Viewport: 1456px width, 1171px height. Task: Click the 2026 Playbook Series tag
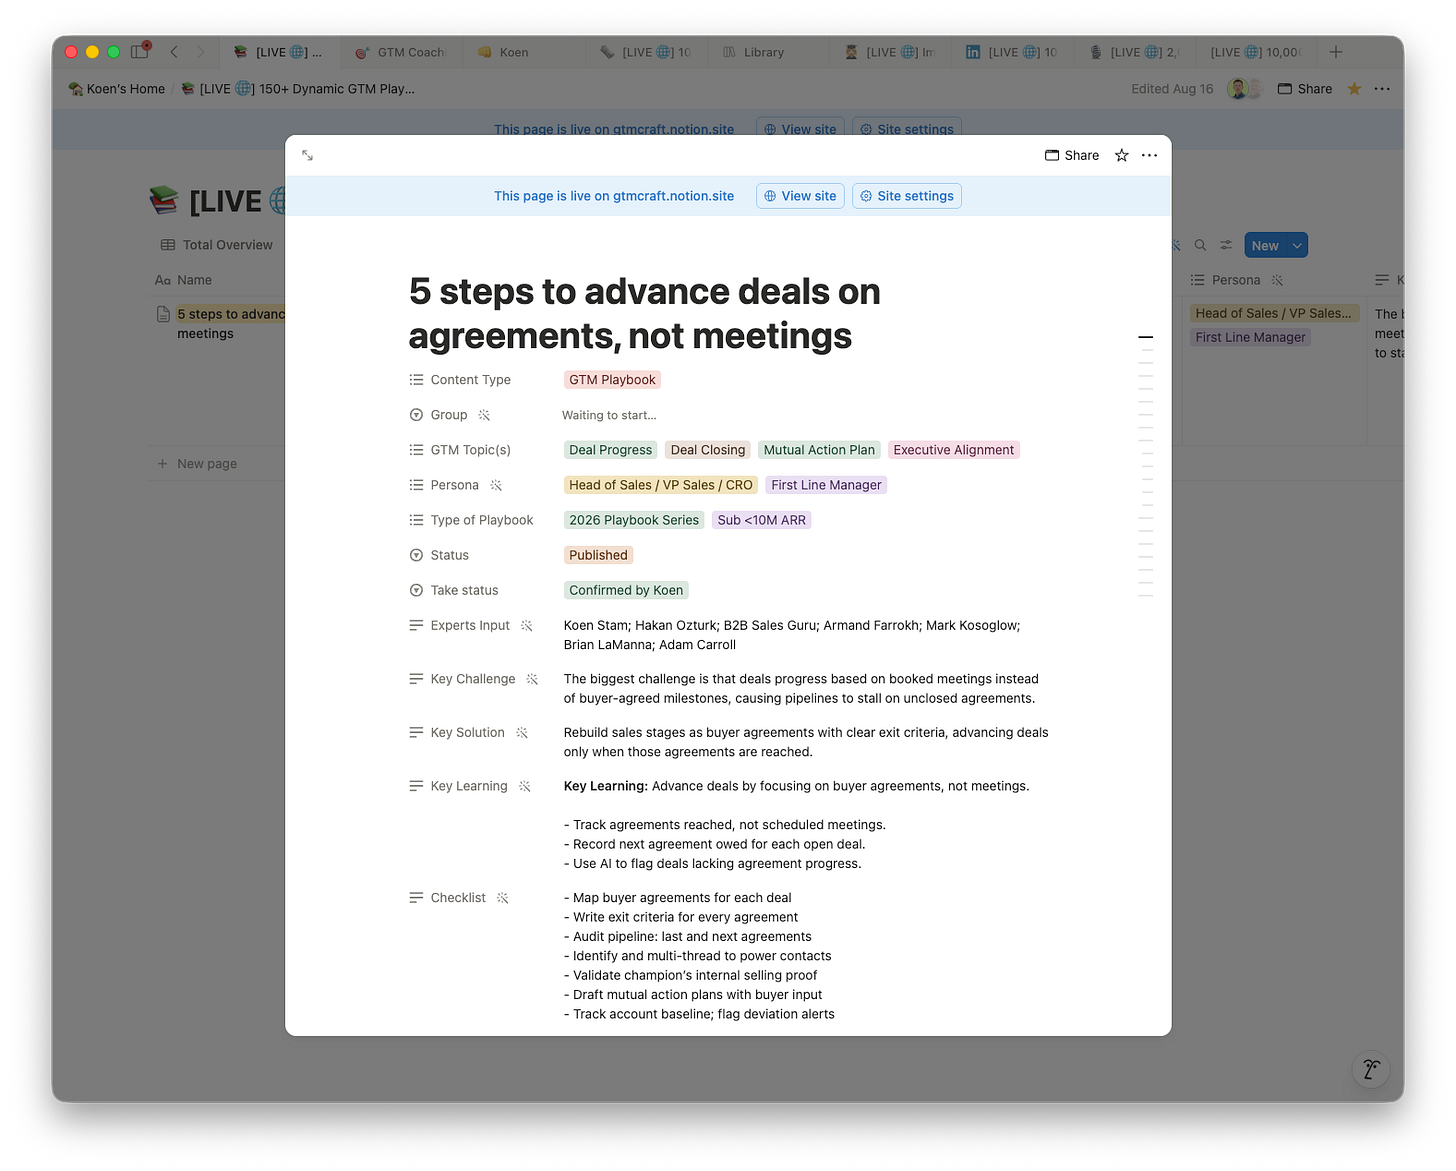pos(634,520)
